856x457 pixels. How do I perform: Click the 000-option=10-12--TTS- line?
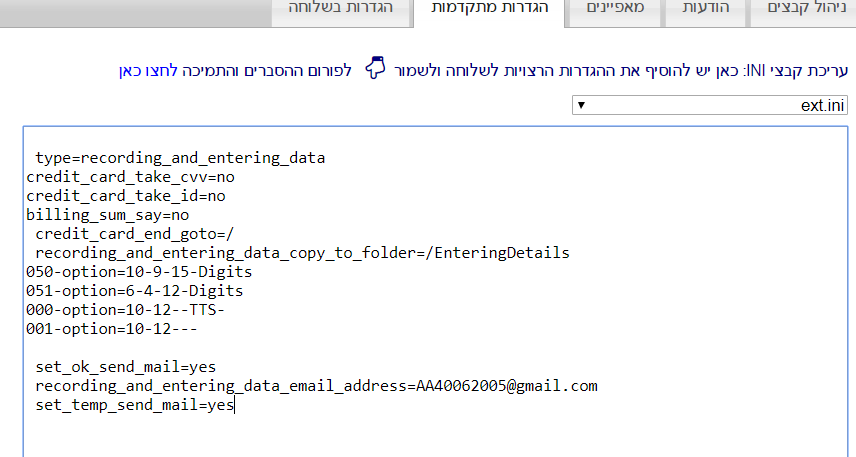pyautogui.click(x=126, y=310)
